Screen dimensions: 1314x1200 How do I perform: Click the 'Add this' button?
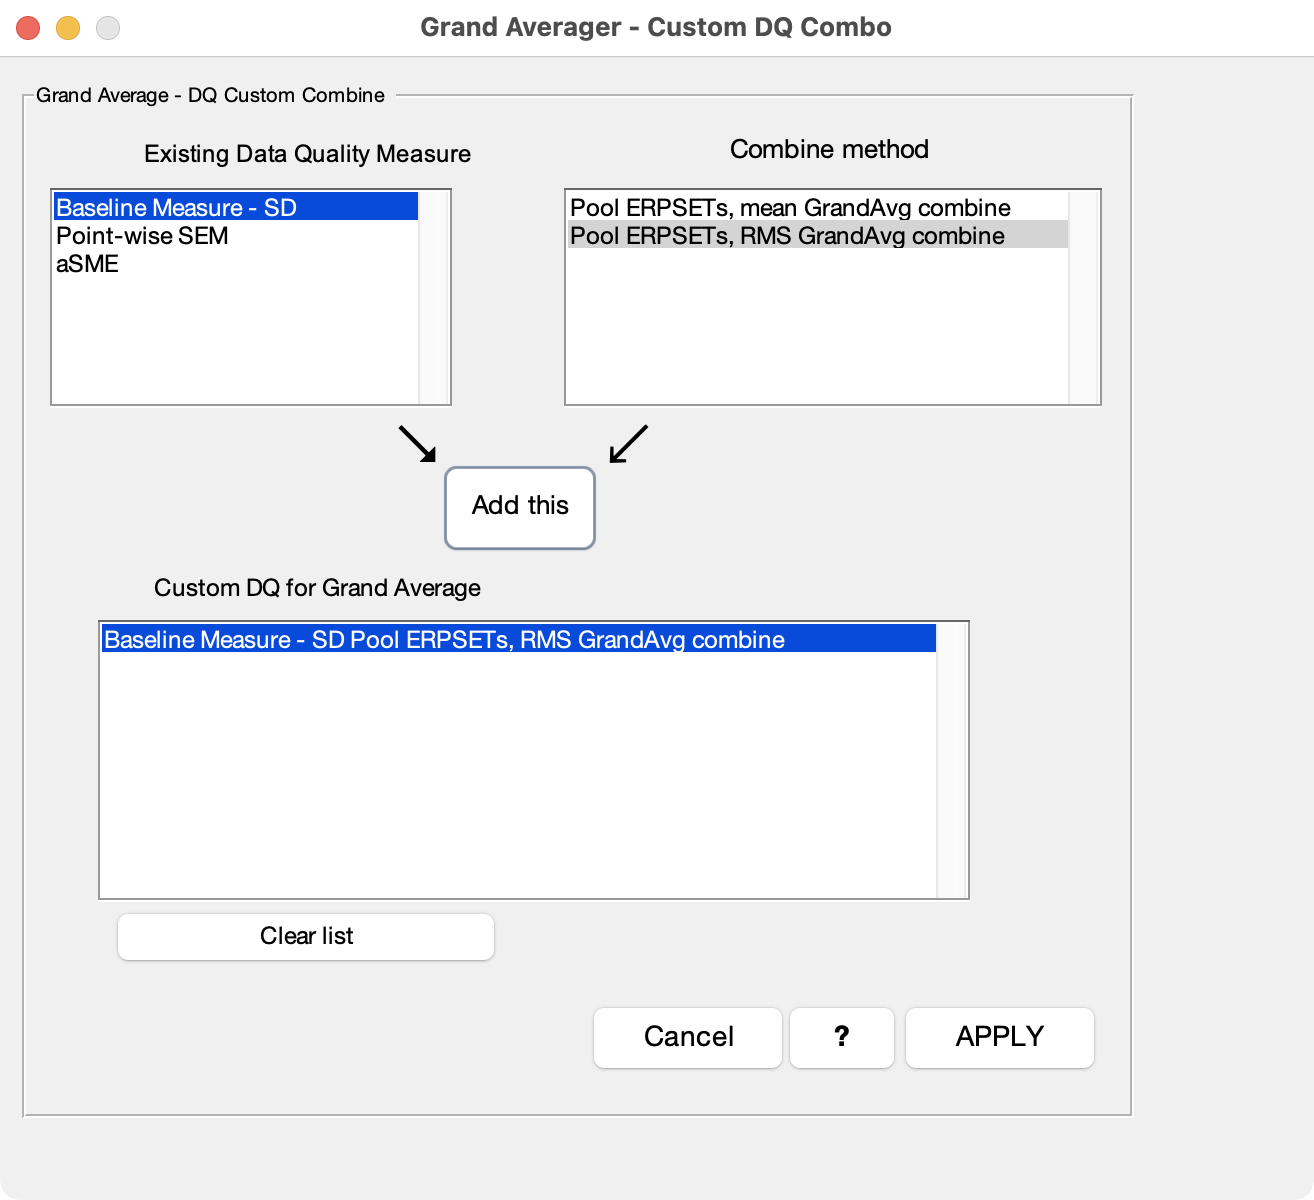pos(520,507)
